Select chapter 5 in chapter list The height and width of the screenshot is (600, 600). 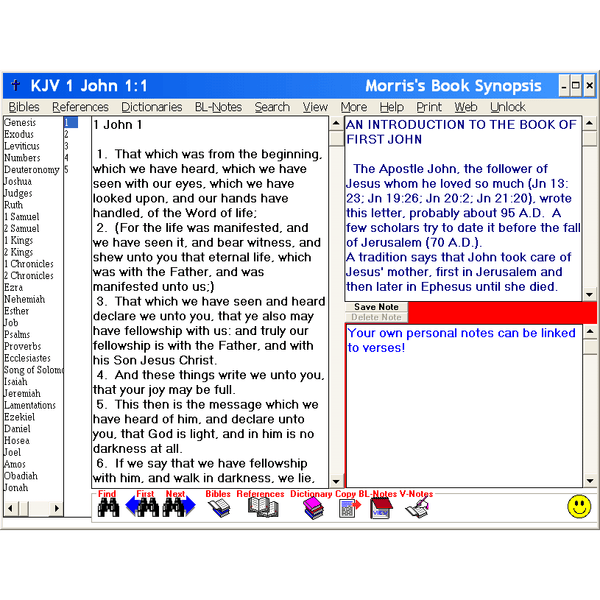[x=67, y=170]
